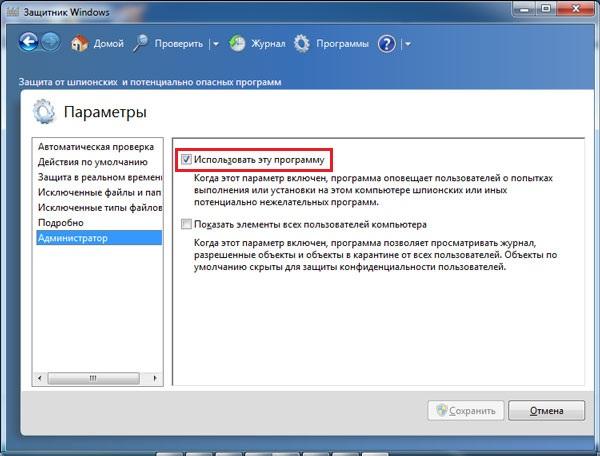The height and width of the screenshot is (456, 600).
Task: Click the shield icon on Сохранить
Action: click(x=442, y=410)
